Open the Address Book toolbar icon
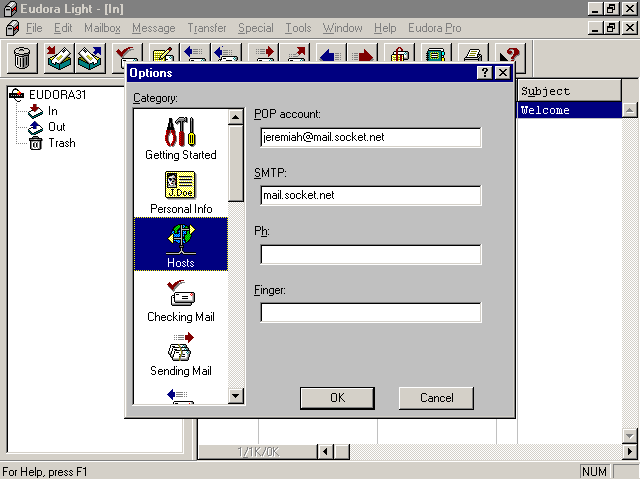The height and width of the screenshot is (480, 640). 435,53
